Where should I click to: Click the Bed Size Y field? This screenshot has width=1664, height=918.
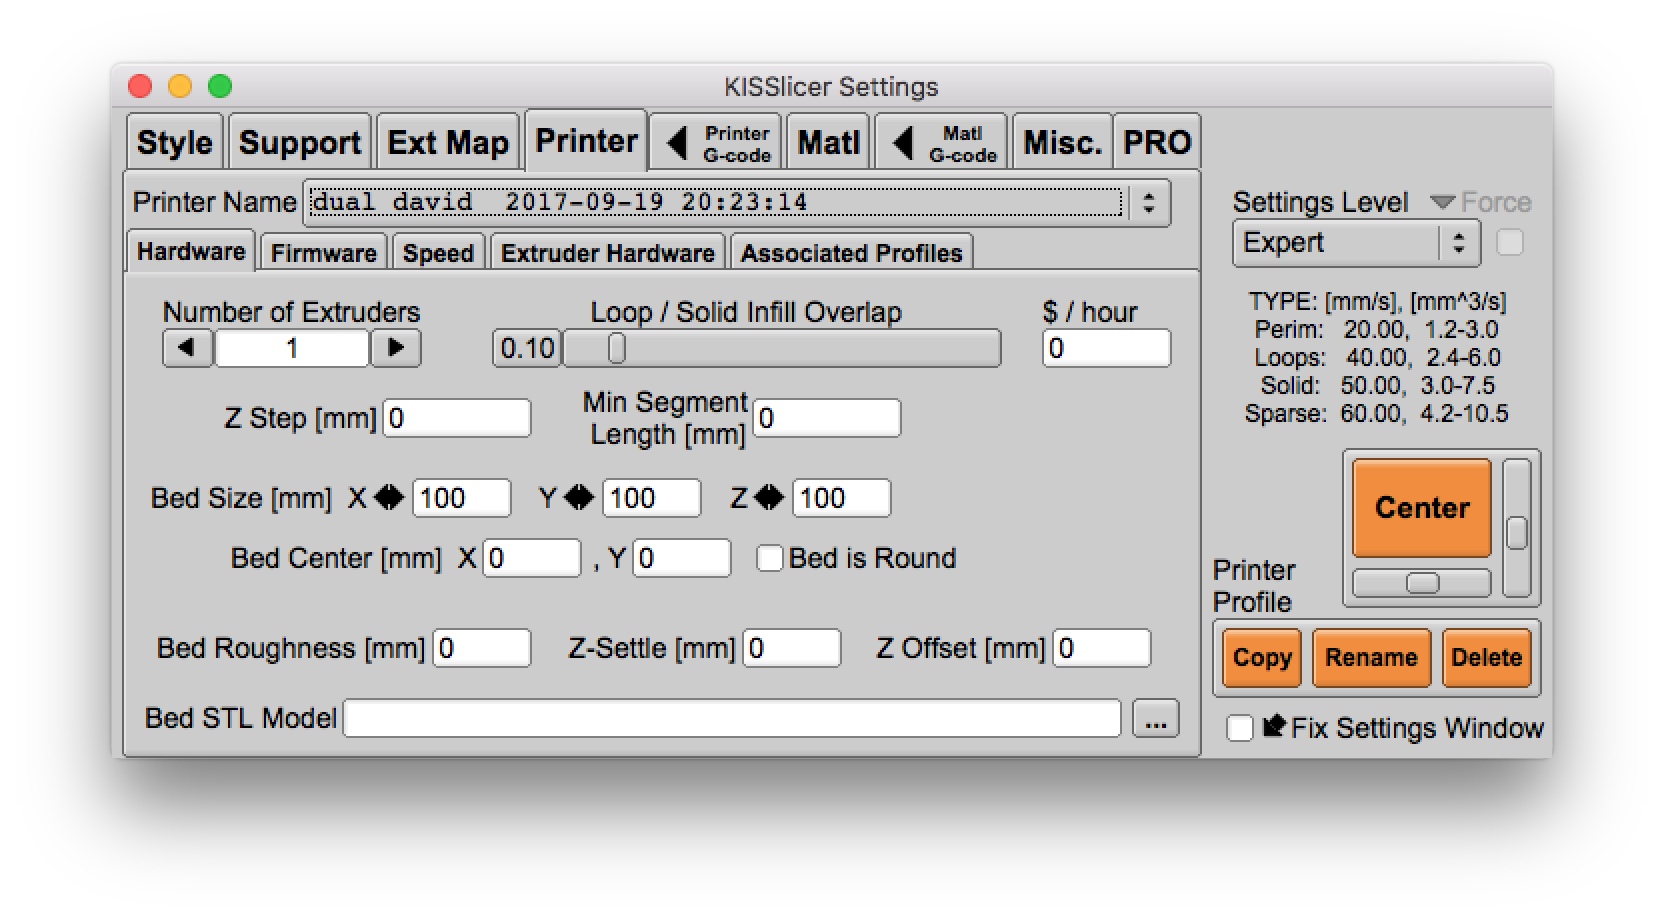coord(652,498)
